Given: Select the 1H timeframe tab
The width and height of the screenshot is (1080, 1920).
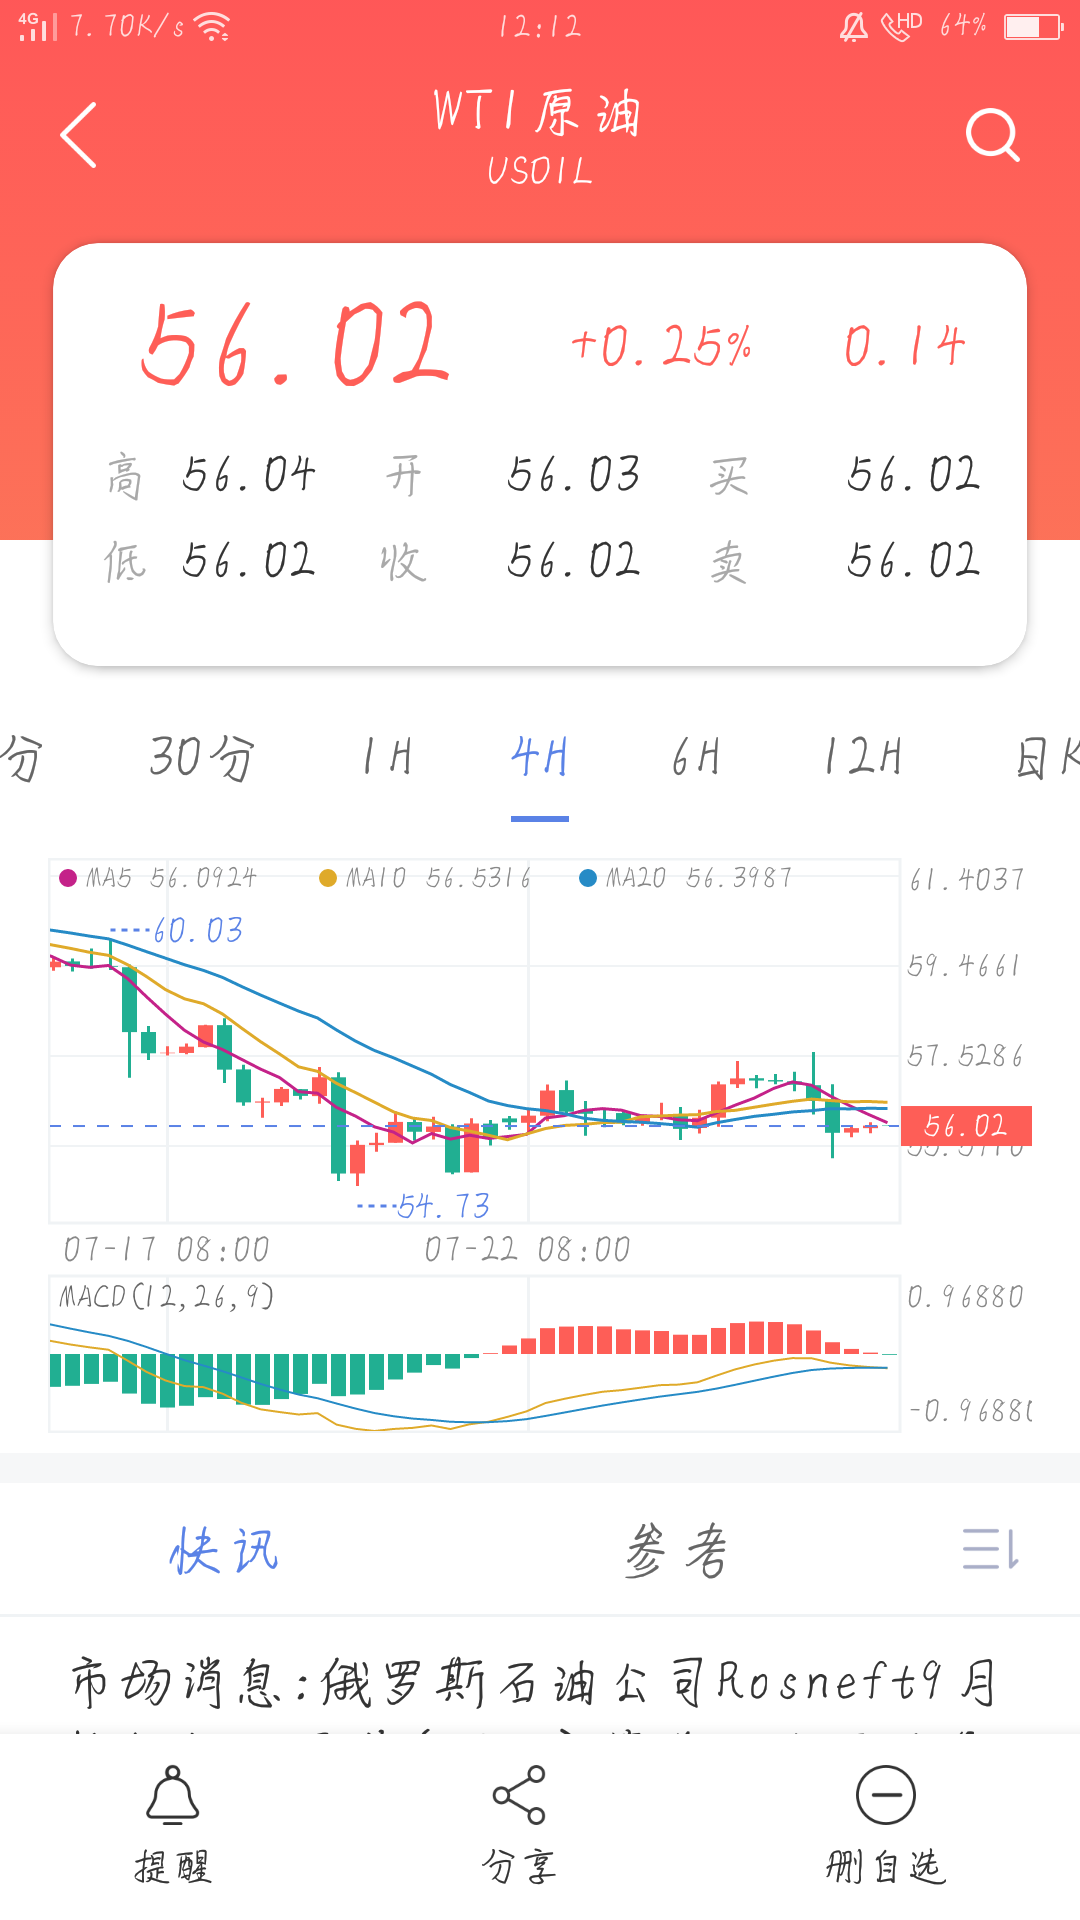Looking at the screenshot, I should coord(387,757).
